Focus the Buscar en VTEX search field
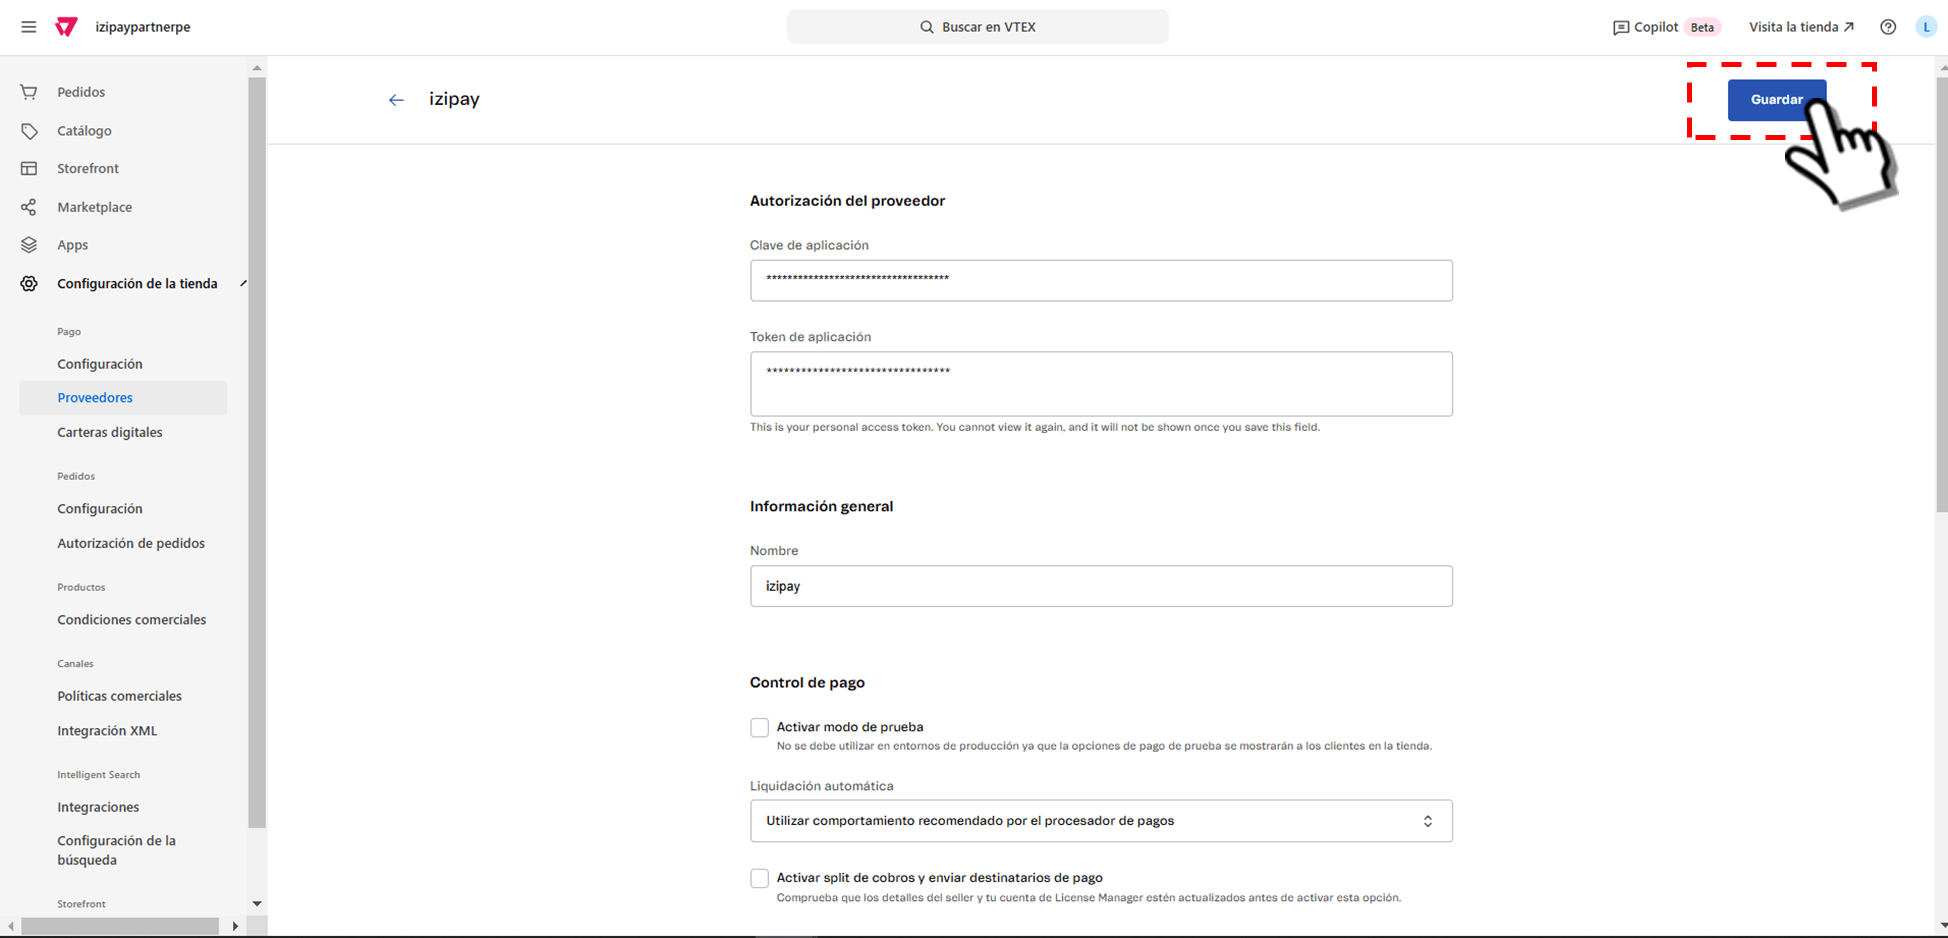Image resolution: width=1948 pixels, height=938 pixels. coord(977,27)
